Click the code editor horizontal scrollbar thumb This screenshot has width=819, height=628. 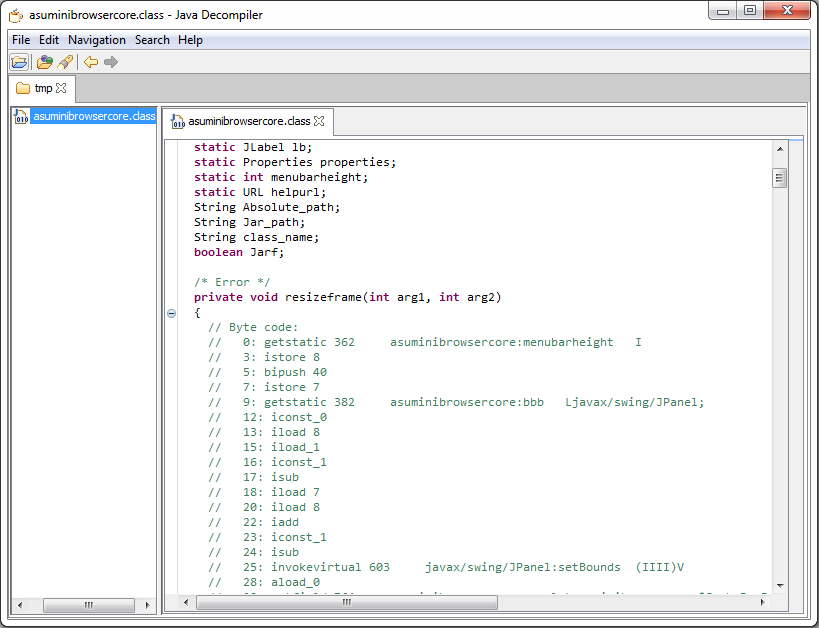[347, 602]
